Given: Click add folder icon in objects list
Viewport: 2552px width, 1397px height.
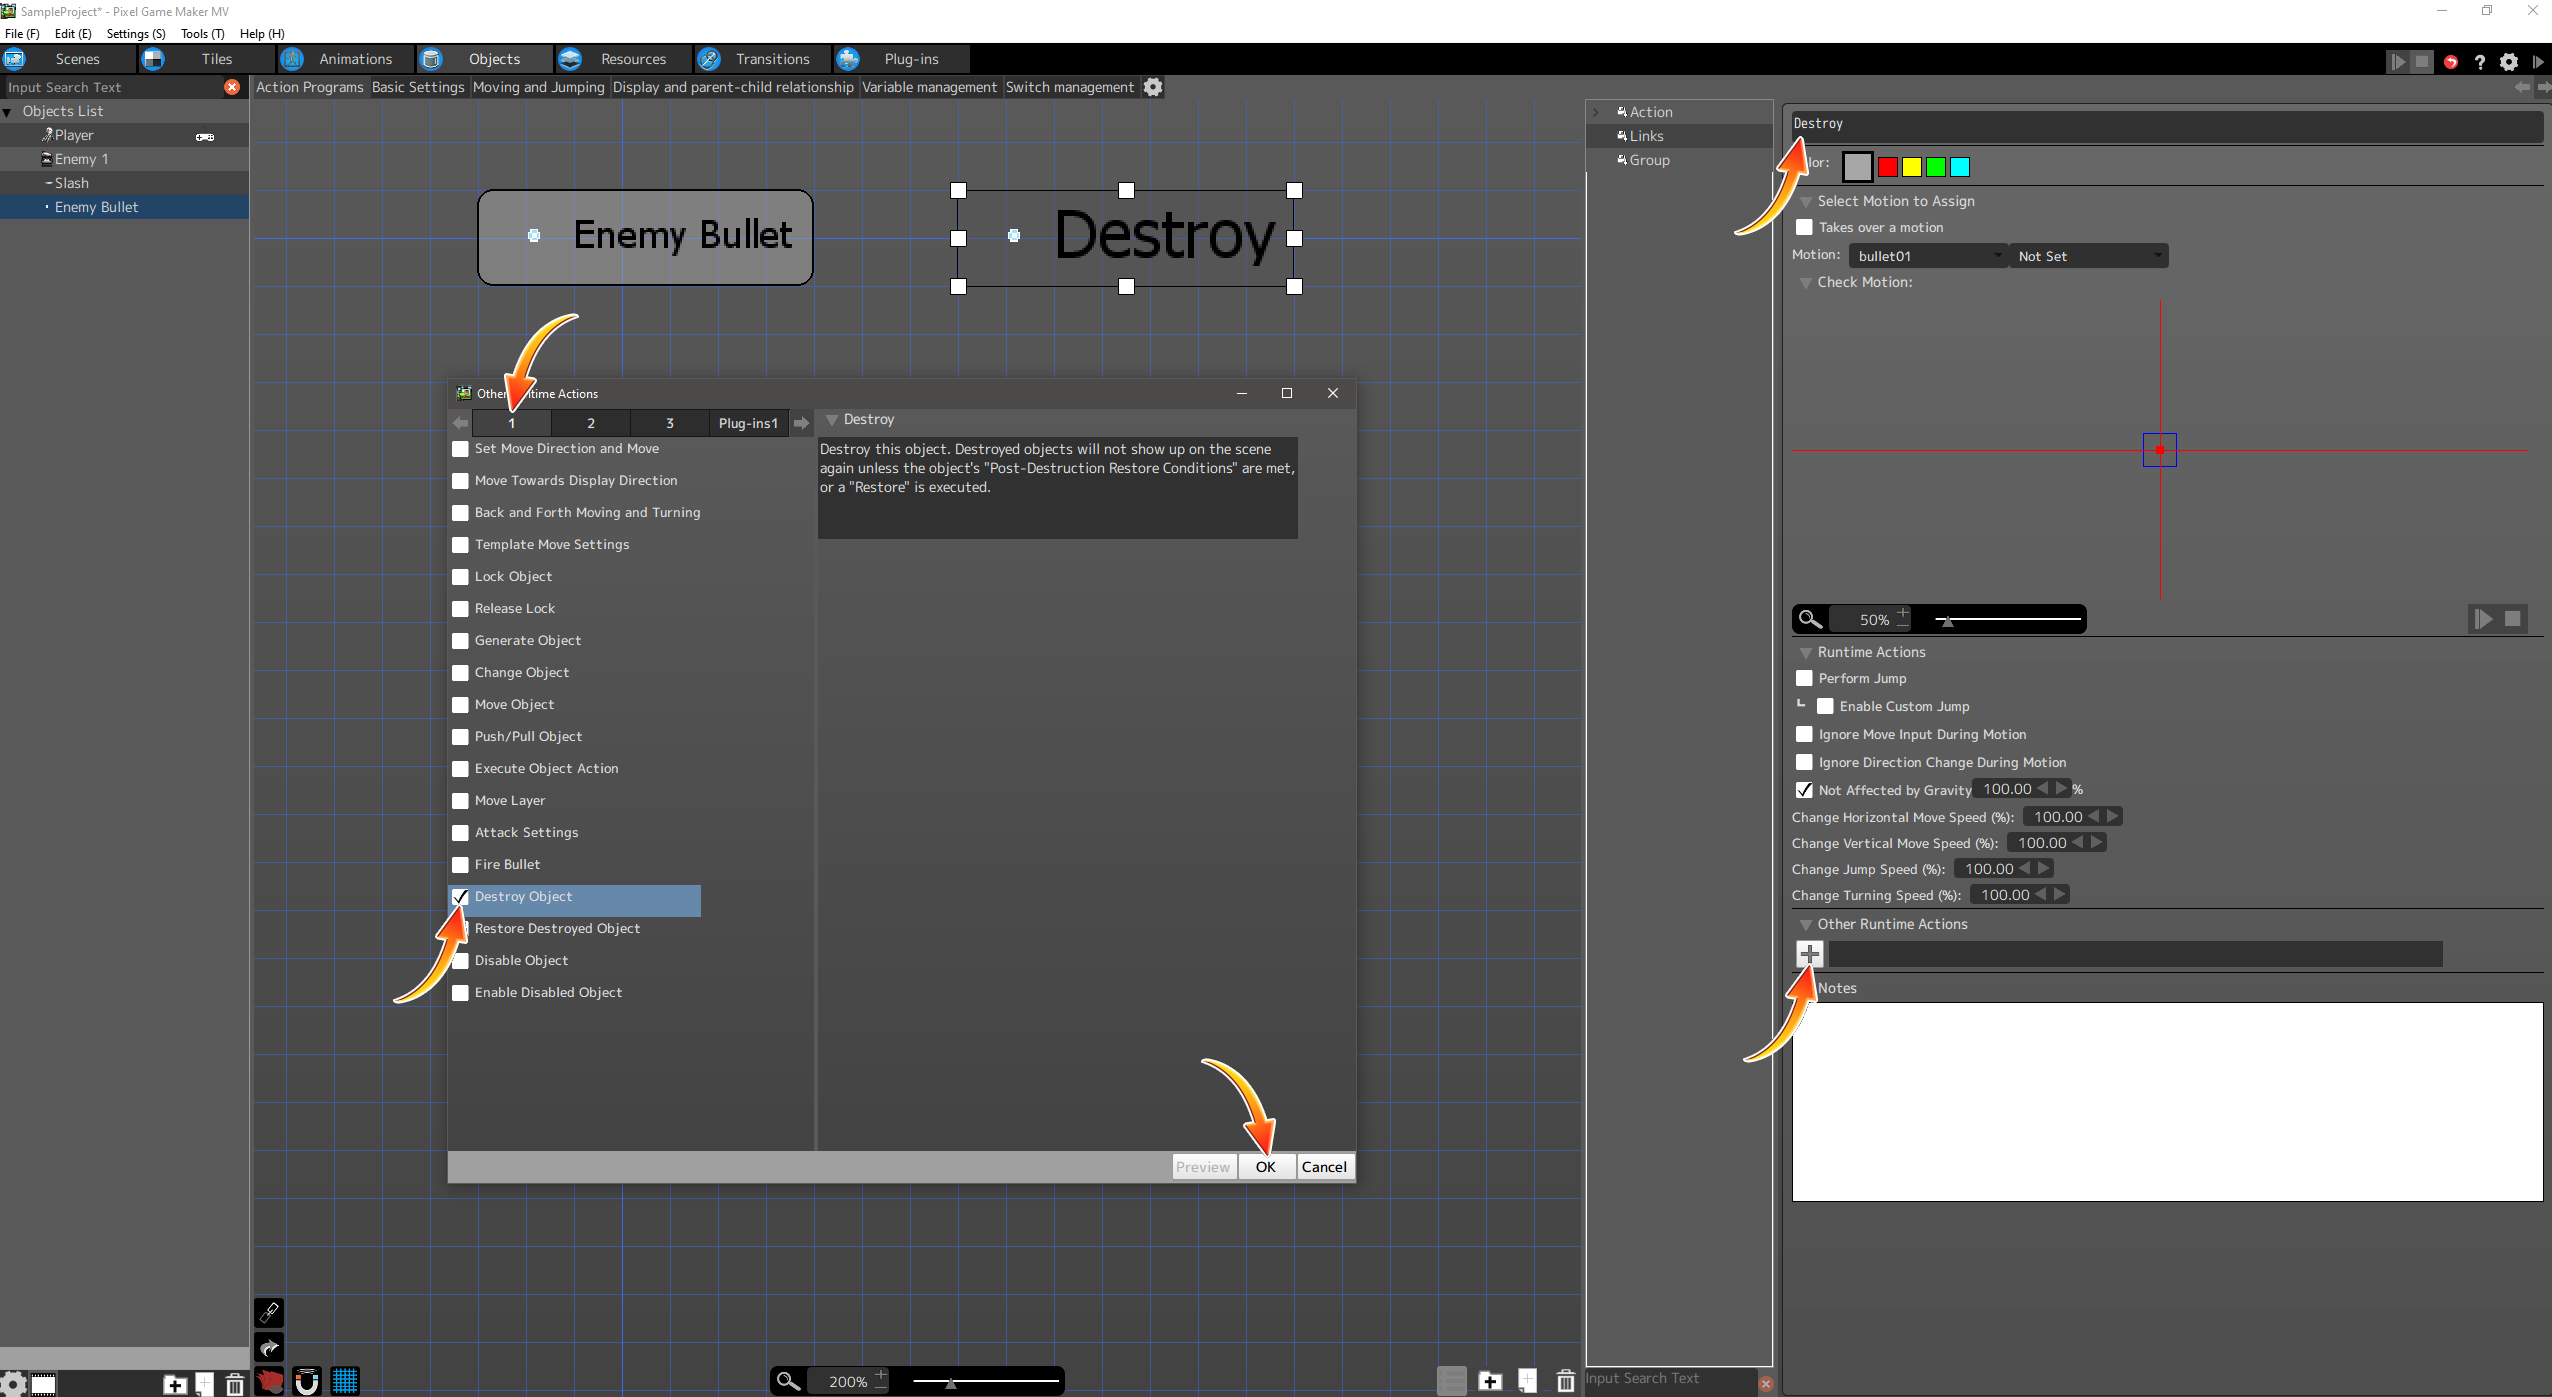Looking at the screenshot, I should (175, 1384).
